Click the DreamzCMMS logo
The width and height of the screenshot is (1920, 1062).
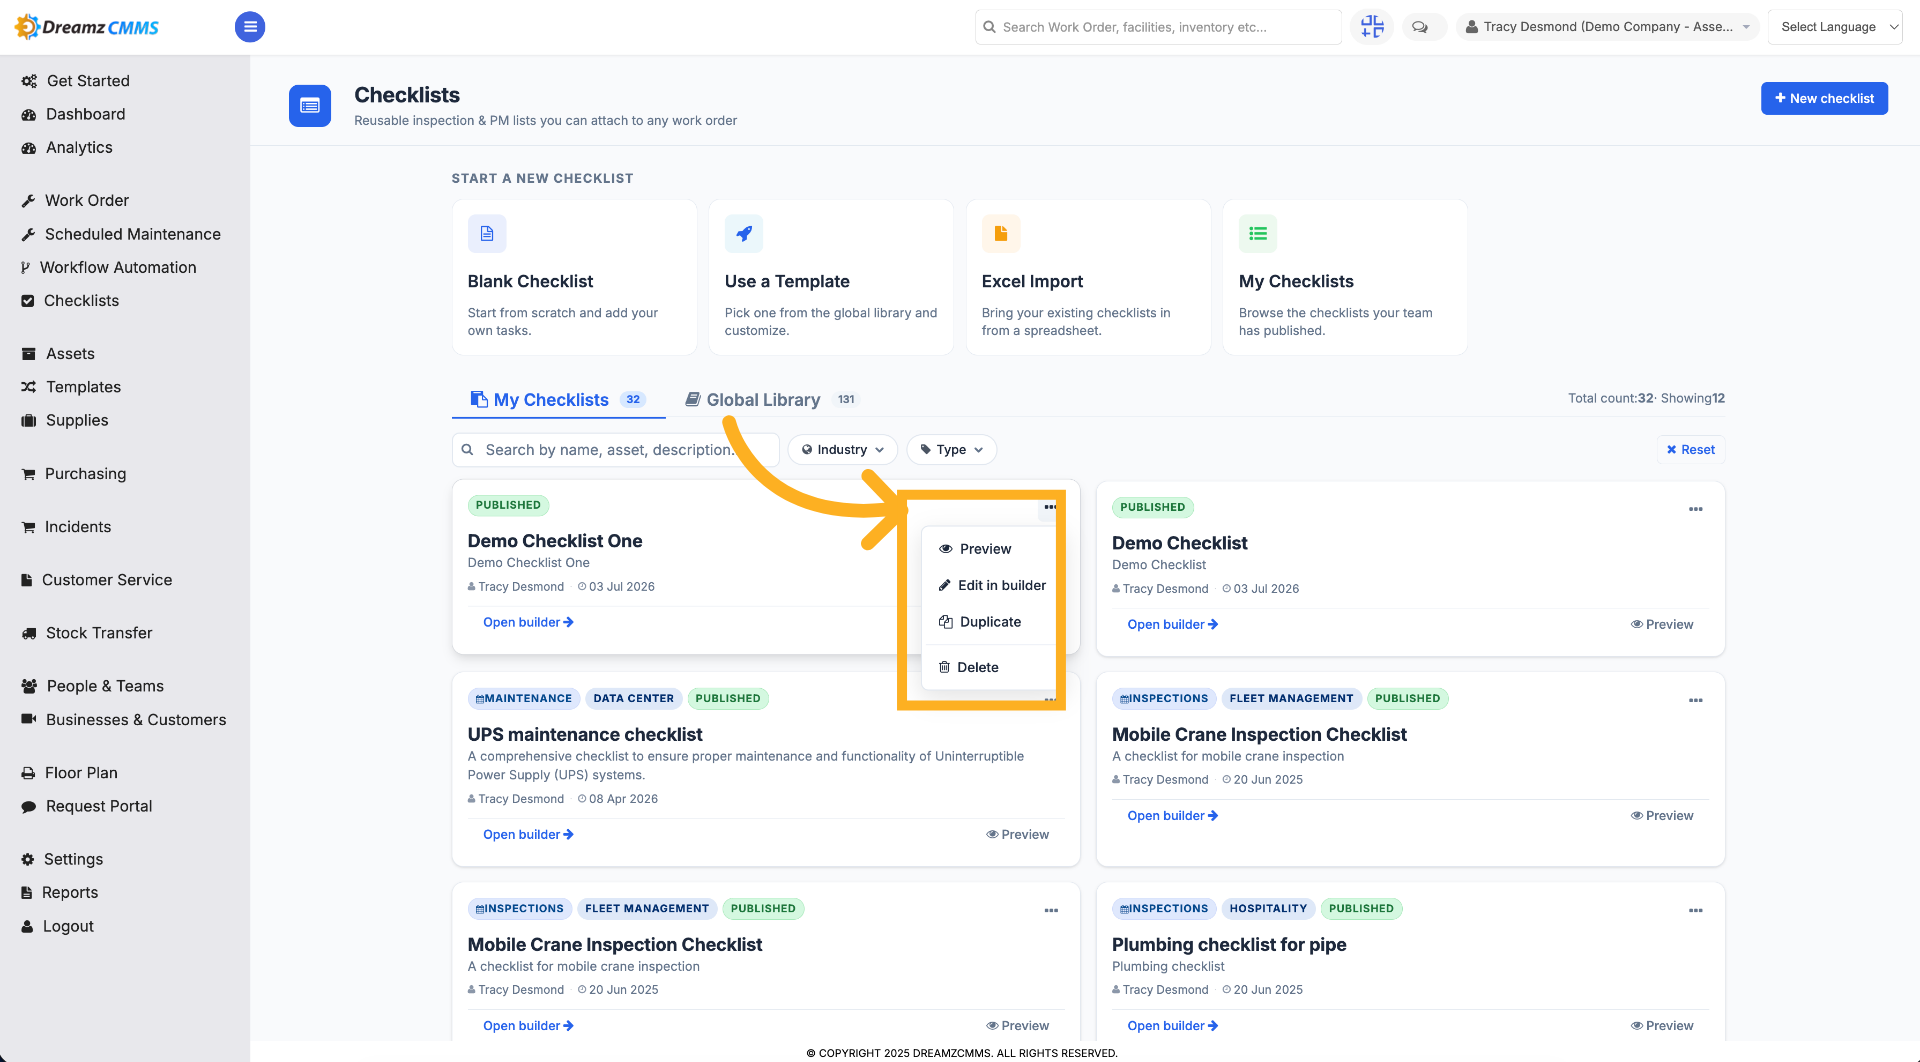tap(87, 27)
